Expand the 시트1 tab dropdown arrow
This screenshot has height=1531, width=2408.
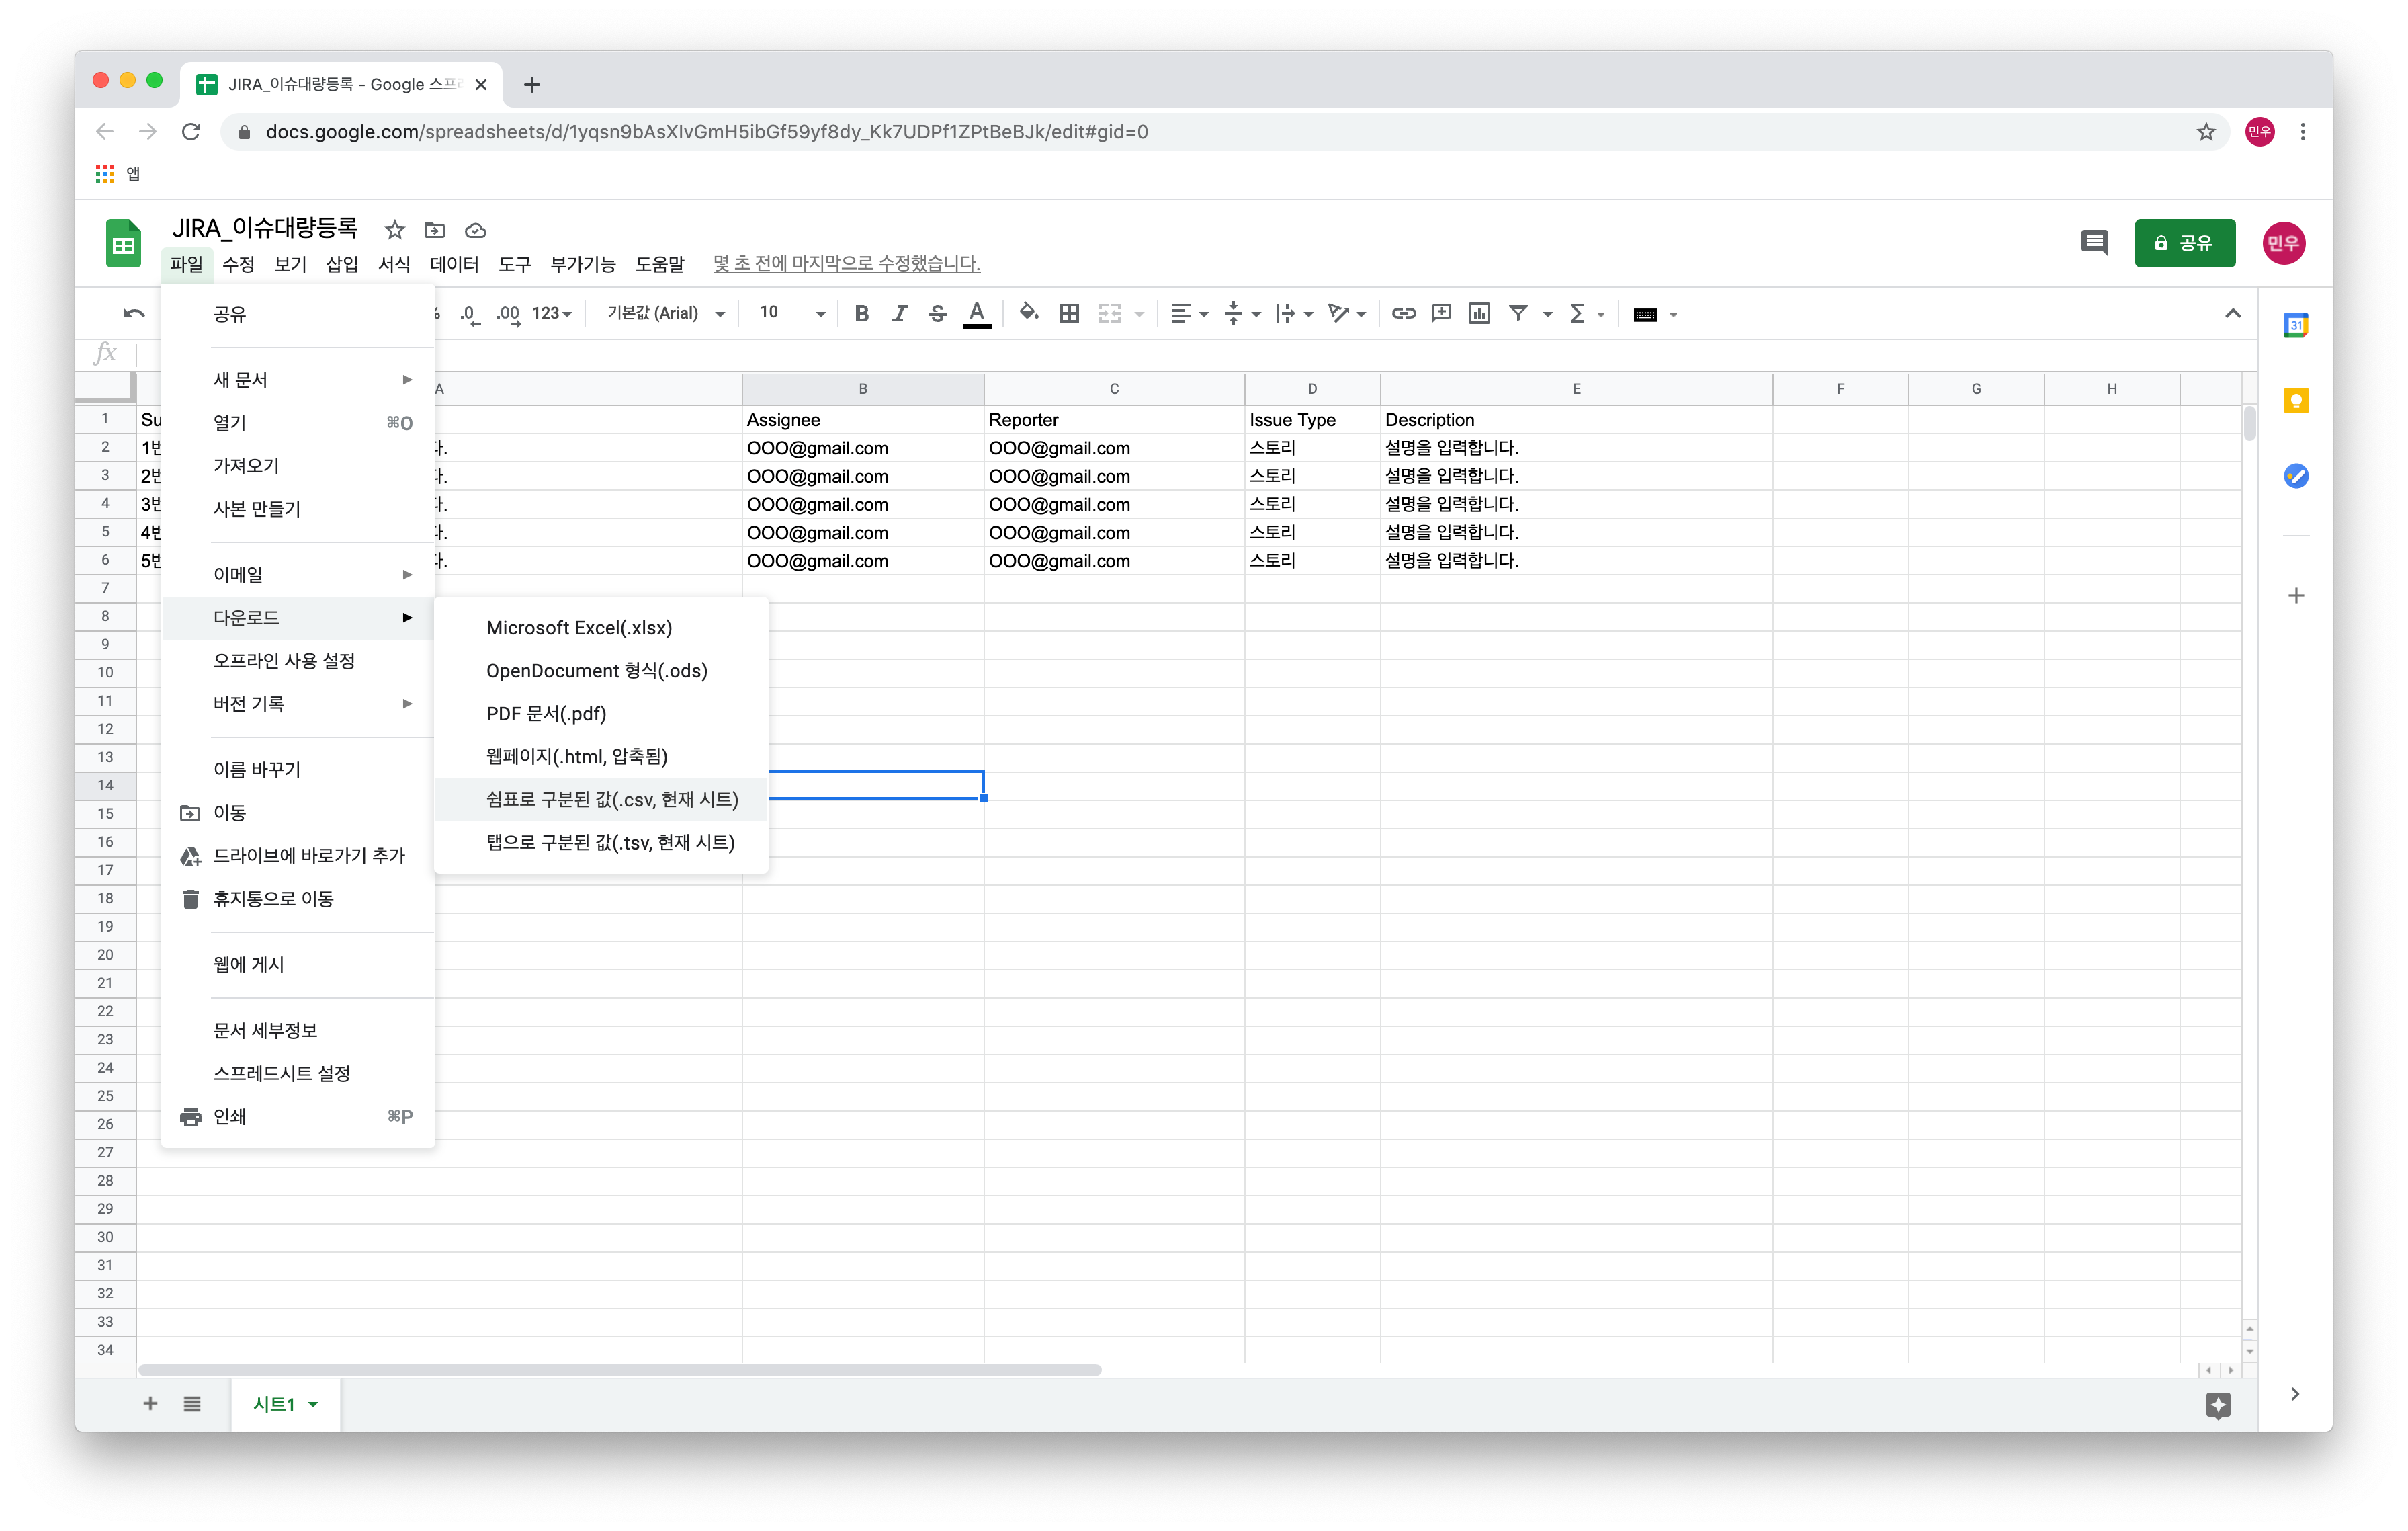click(313, 1404)
